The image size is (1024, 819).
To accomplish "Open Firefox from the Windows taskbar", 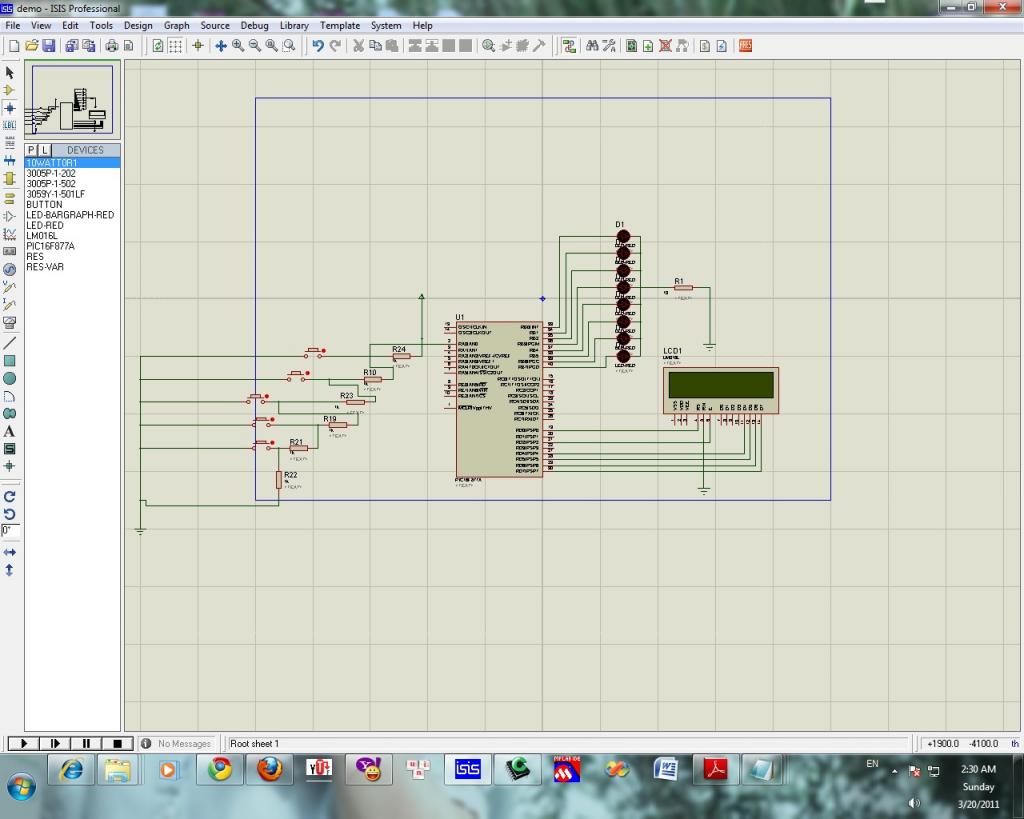I will click(x=269, y=769).
